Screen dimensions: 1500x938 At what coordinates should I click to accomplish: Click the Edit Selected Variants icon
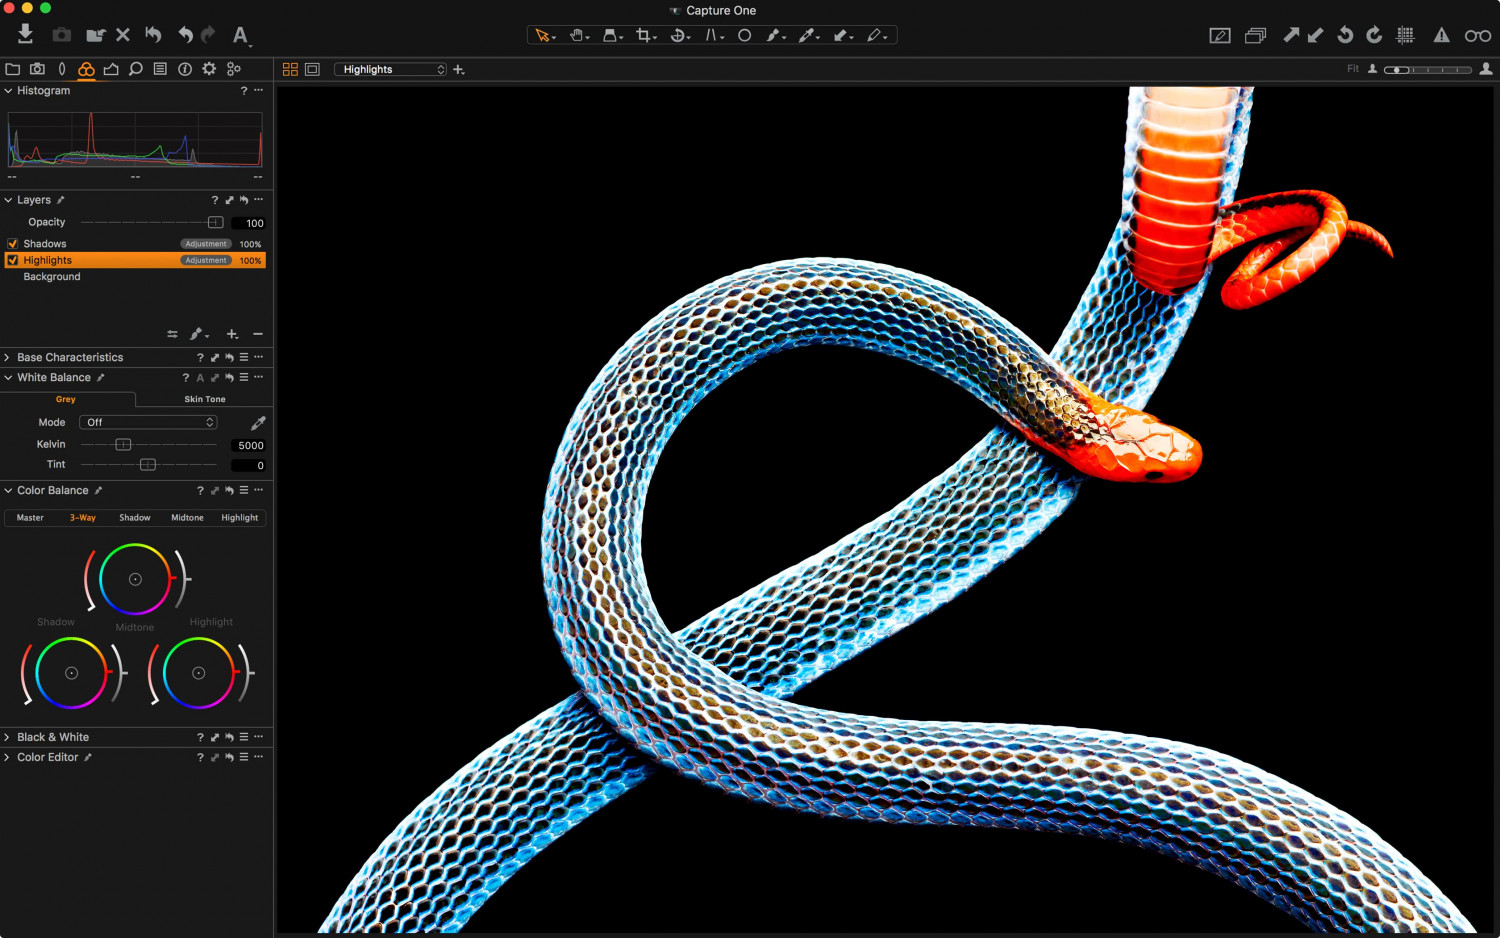[x=1255, y=36]
